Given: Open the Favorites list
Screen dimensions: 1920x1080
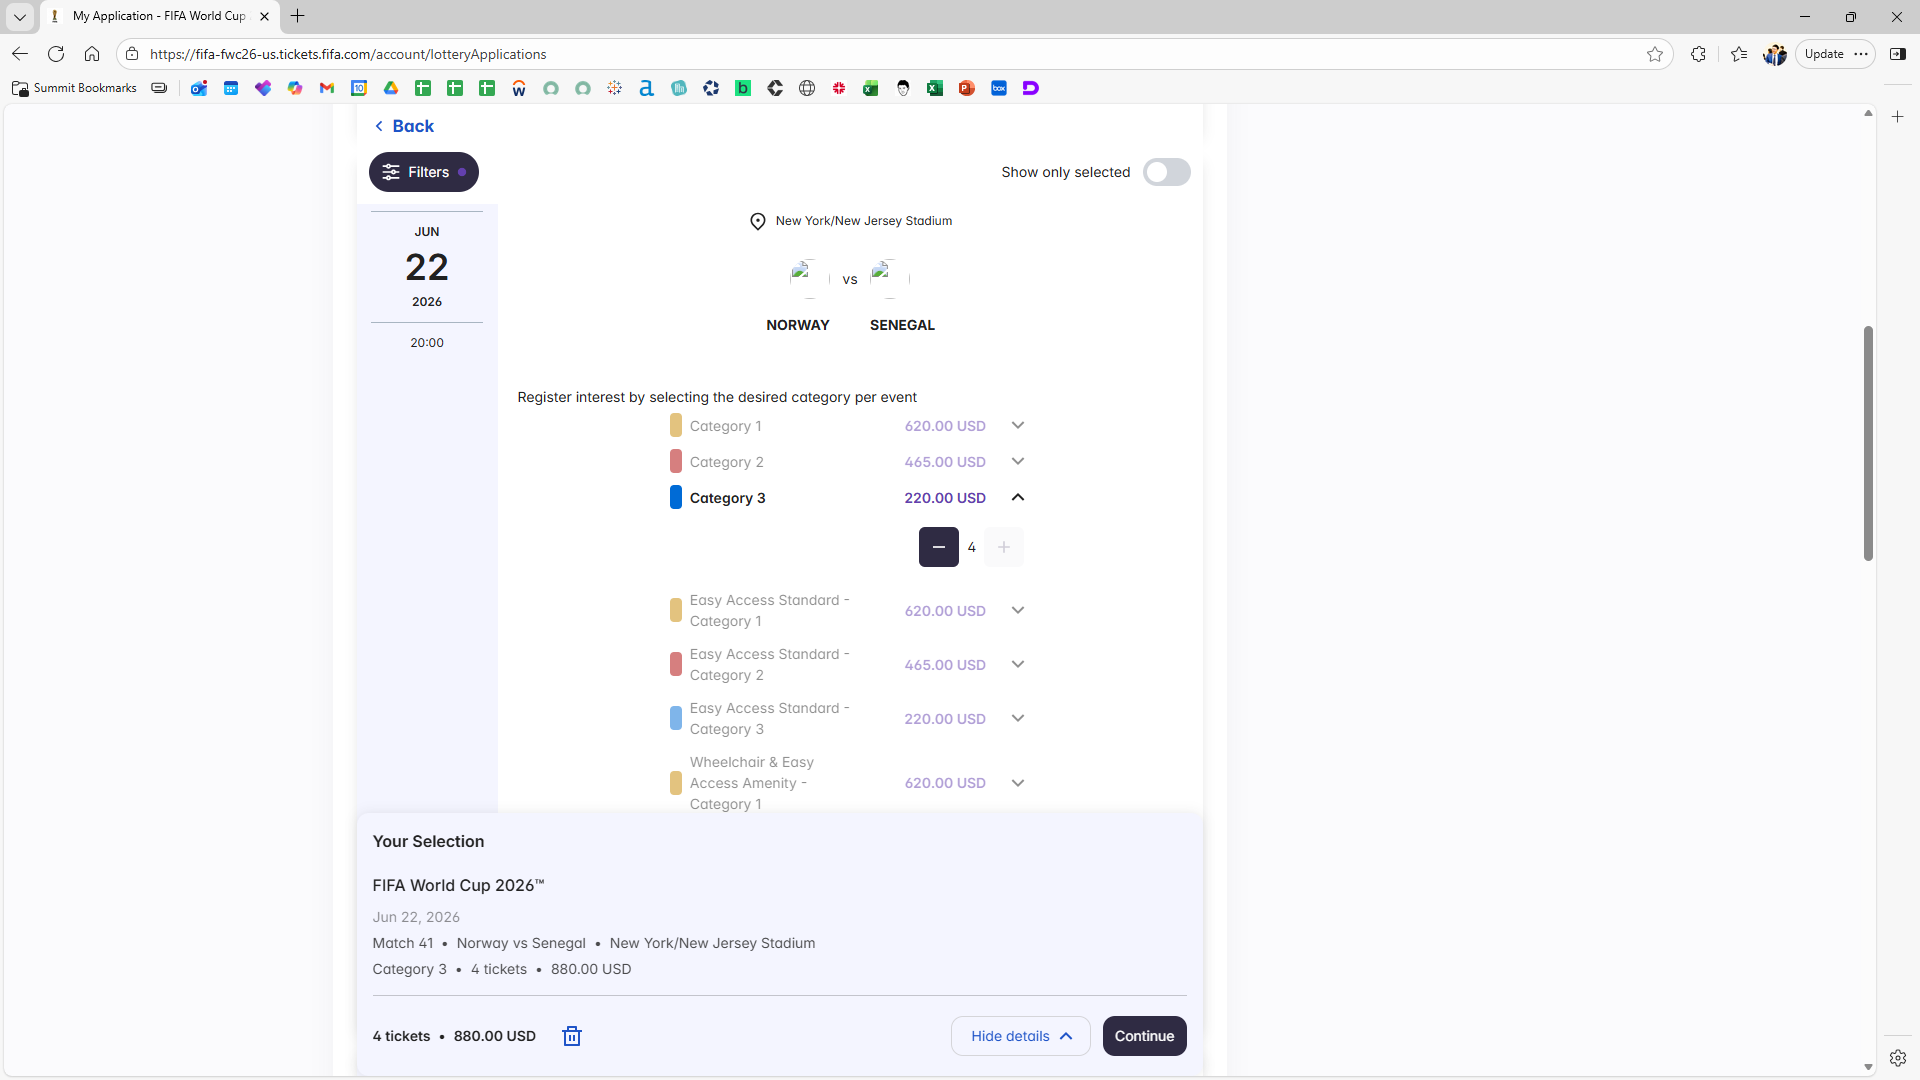Looking at the screenshot, I should pos(1739,54).
